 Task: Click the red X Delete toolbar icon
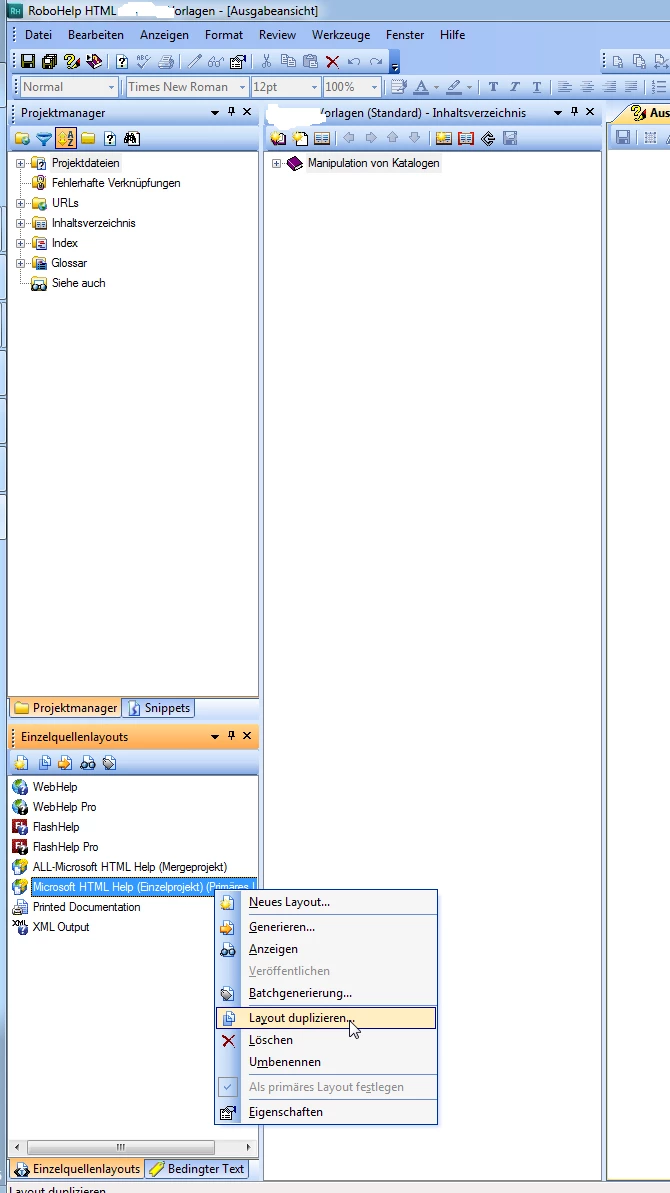pyautogui.click(x=332, y=62)
